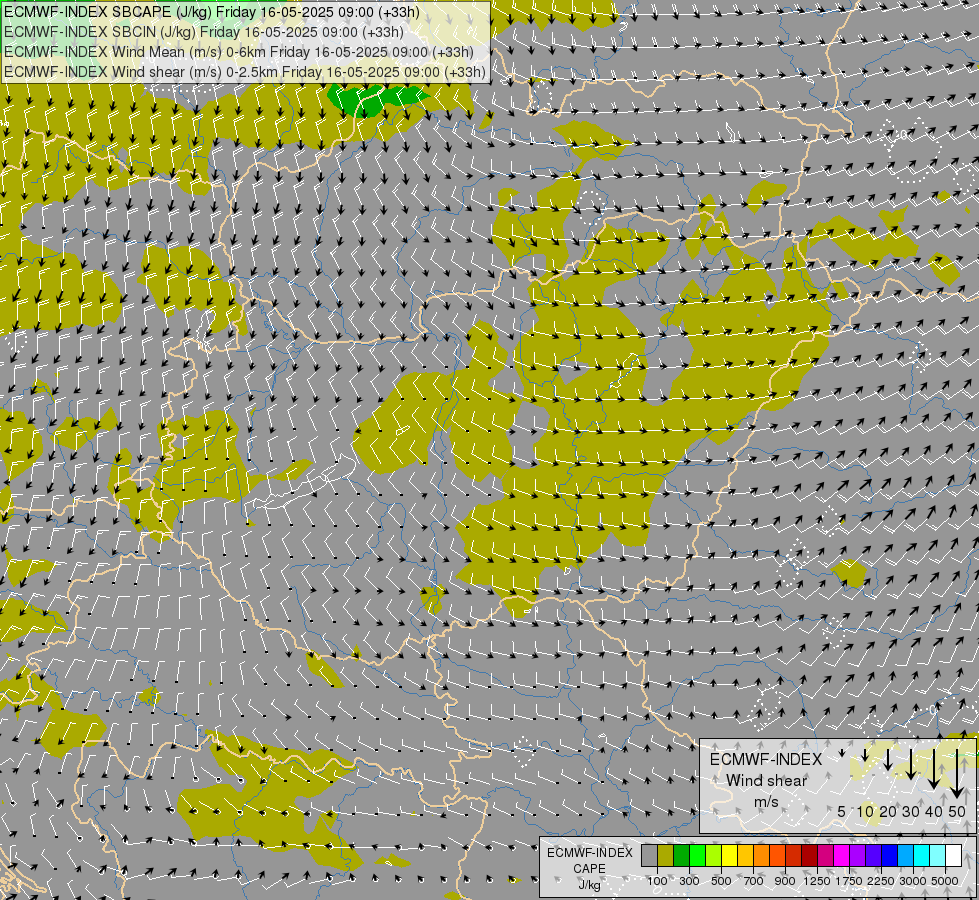The width and height of the screenshot is (979, 900).
Task: Select the indigo CAPE legend swatch
Action: [x=873, y=855]
